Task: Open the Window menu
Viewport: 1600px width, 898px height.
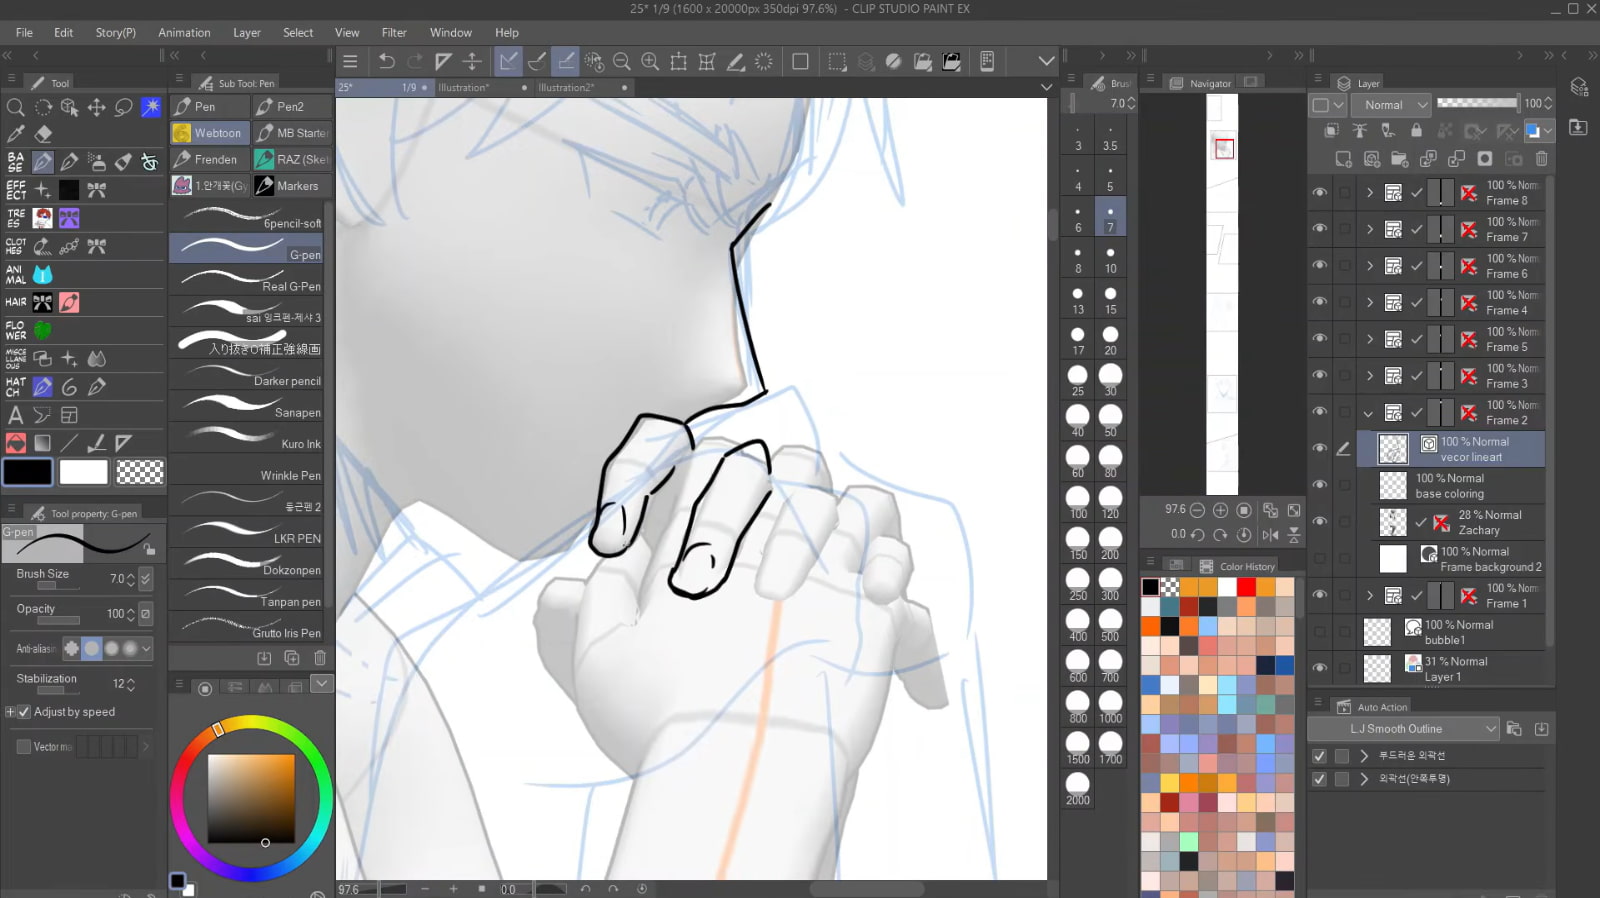Action: click(451, 33)
